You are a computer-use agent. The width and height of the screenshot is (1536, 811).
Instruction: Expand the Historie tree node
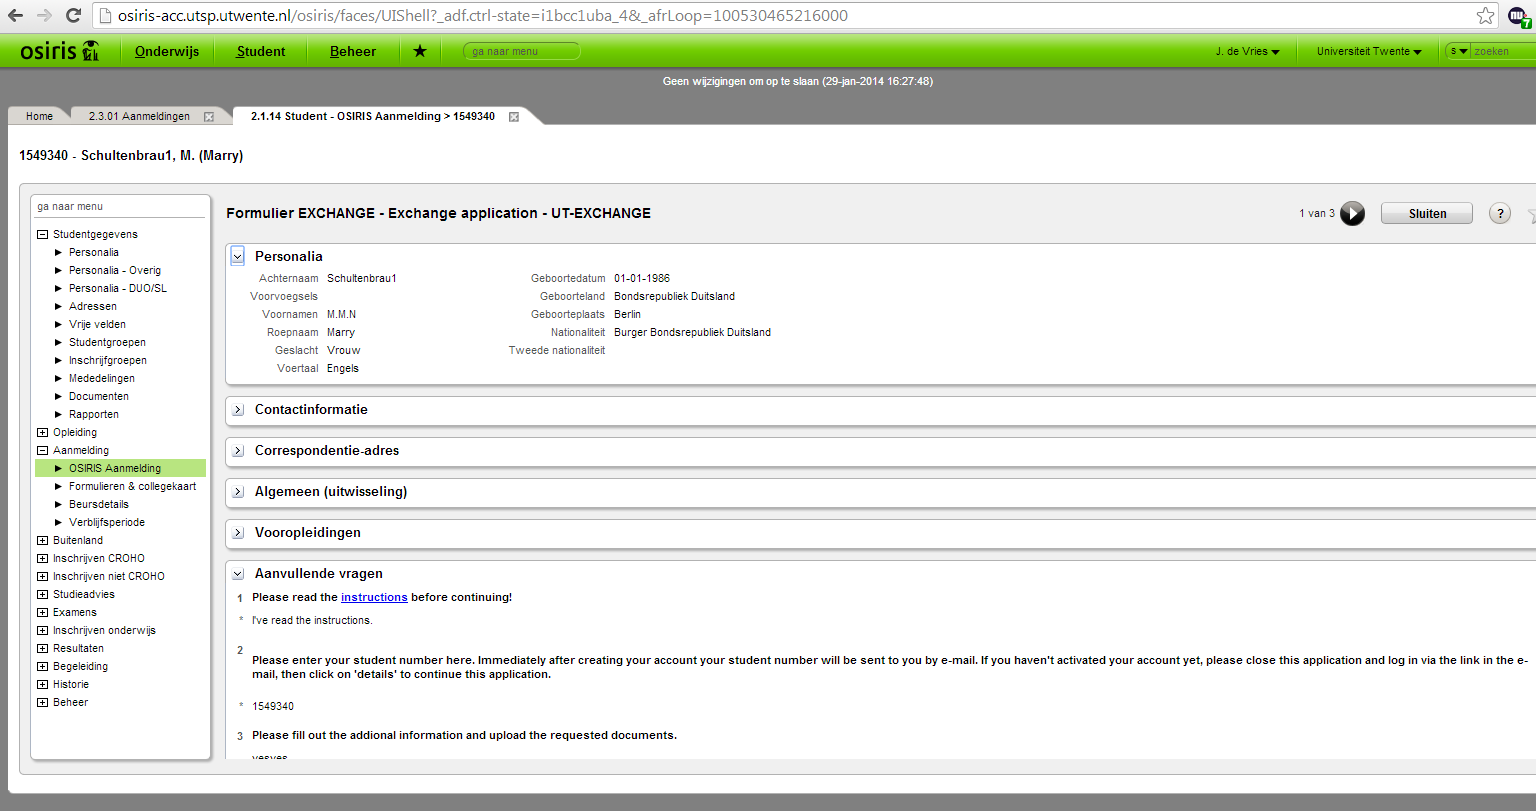(42, 685)
